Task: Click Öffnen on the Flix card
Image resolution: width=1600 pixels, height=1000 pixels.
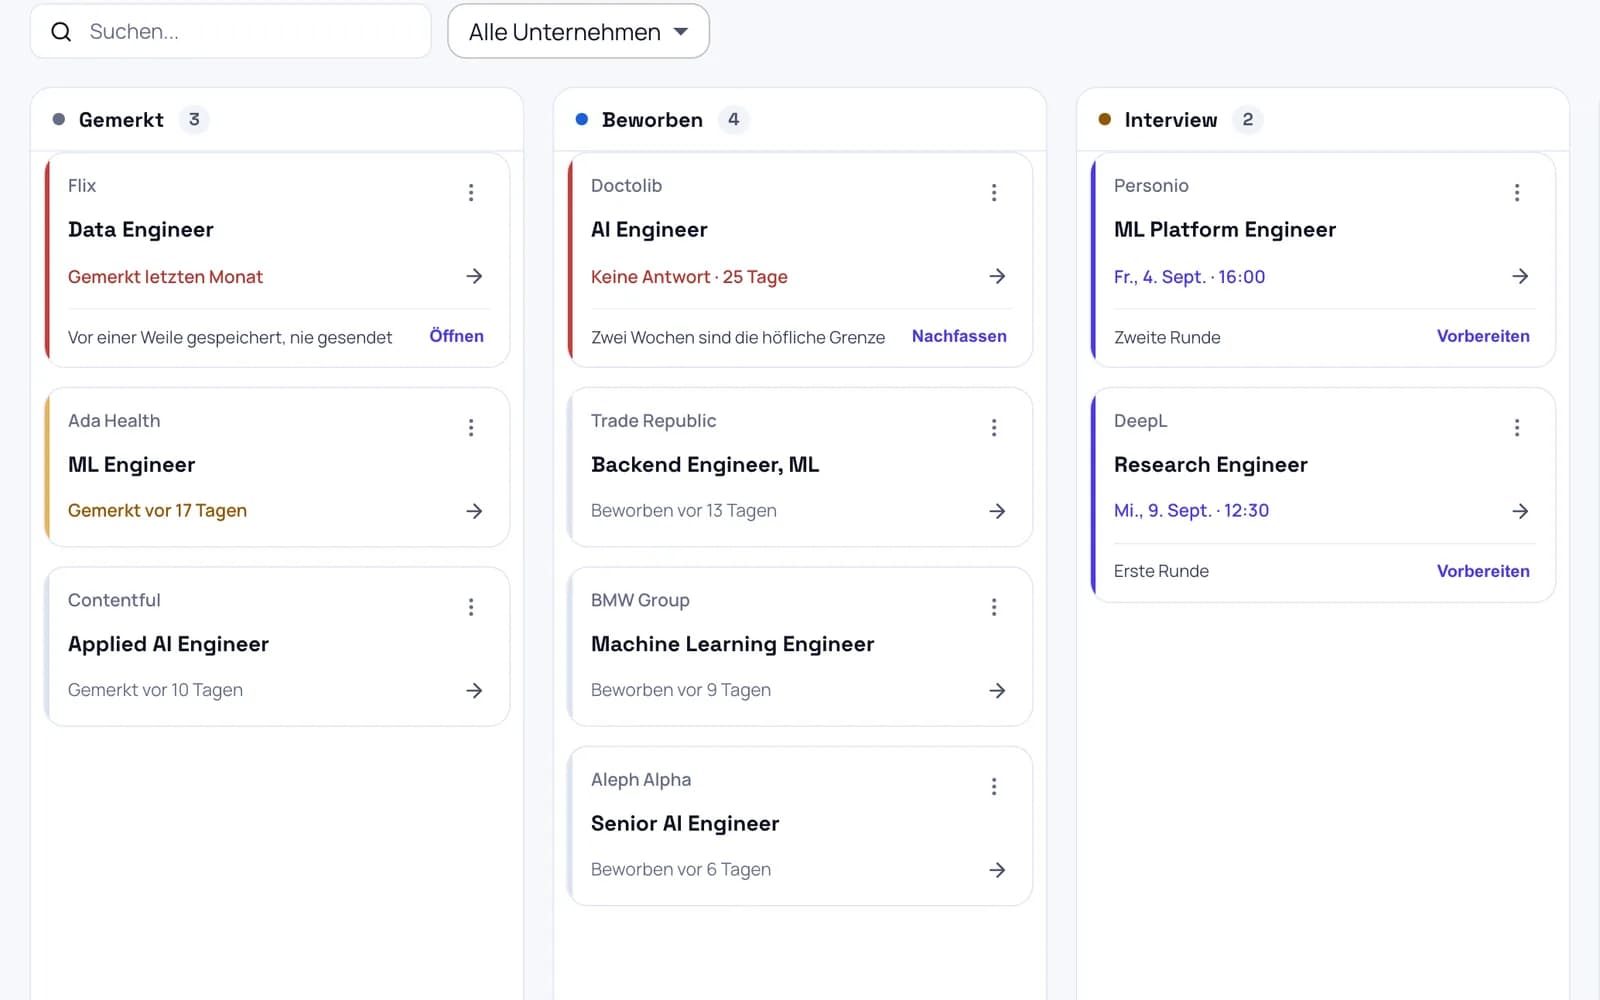Action: 457,336
